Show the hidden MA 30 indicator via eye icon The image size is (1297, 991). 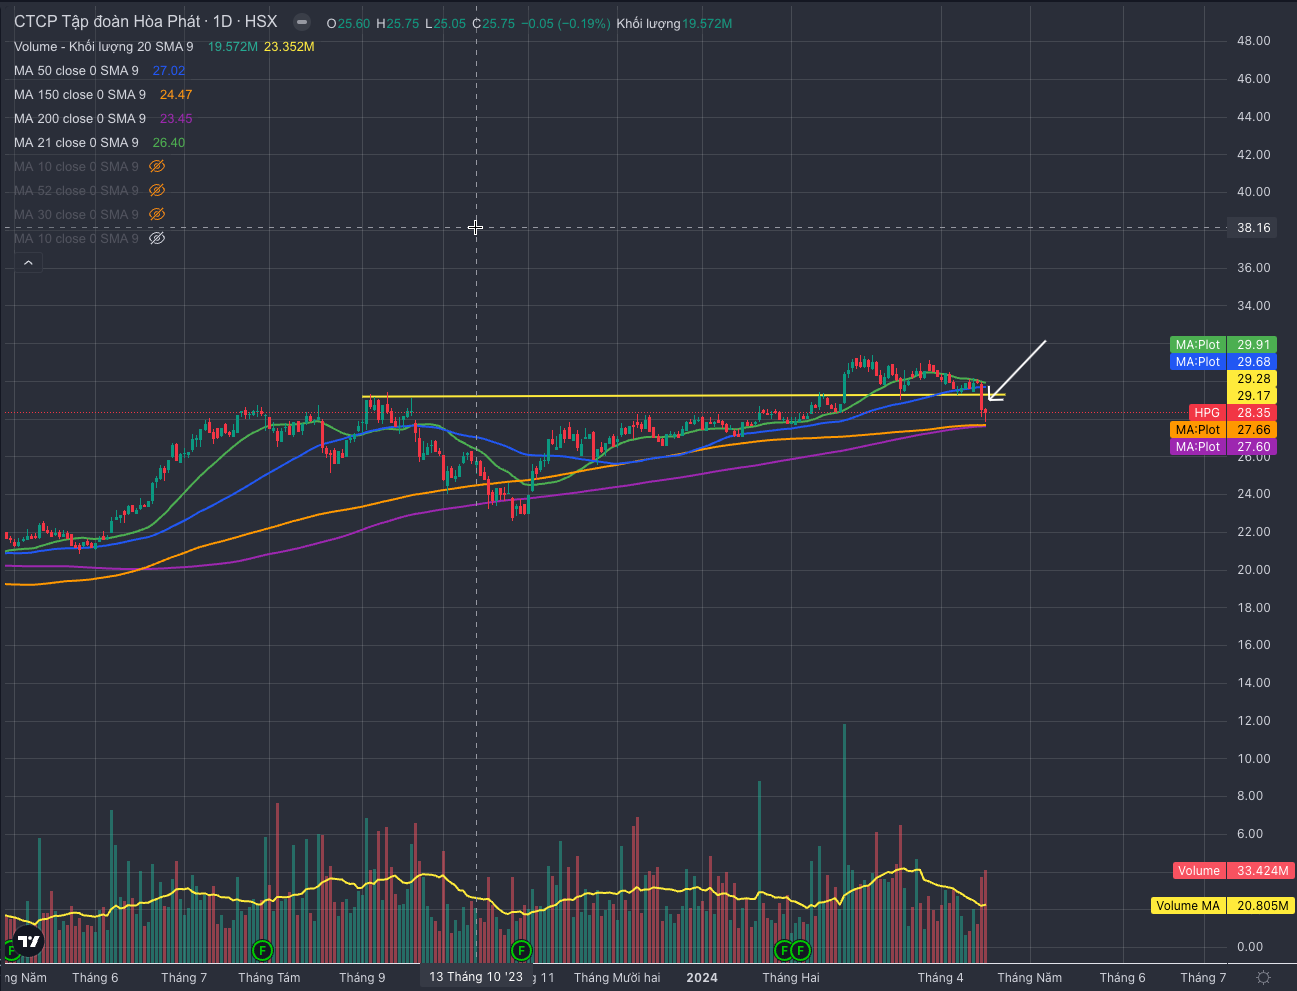click(x=157, y=214)
